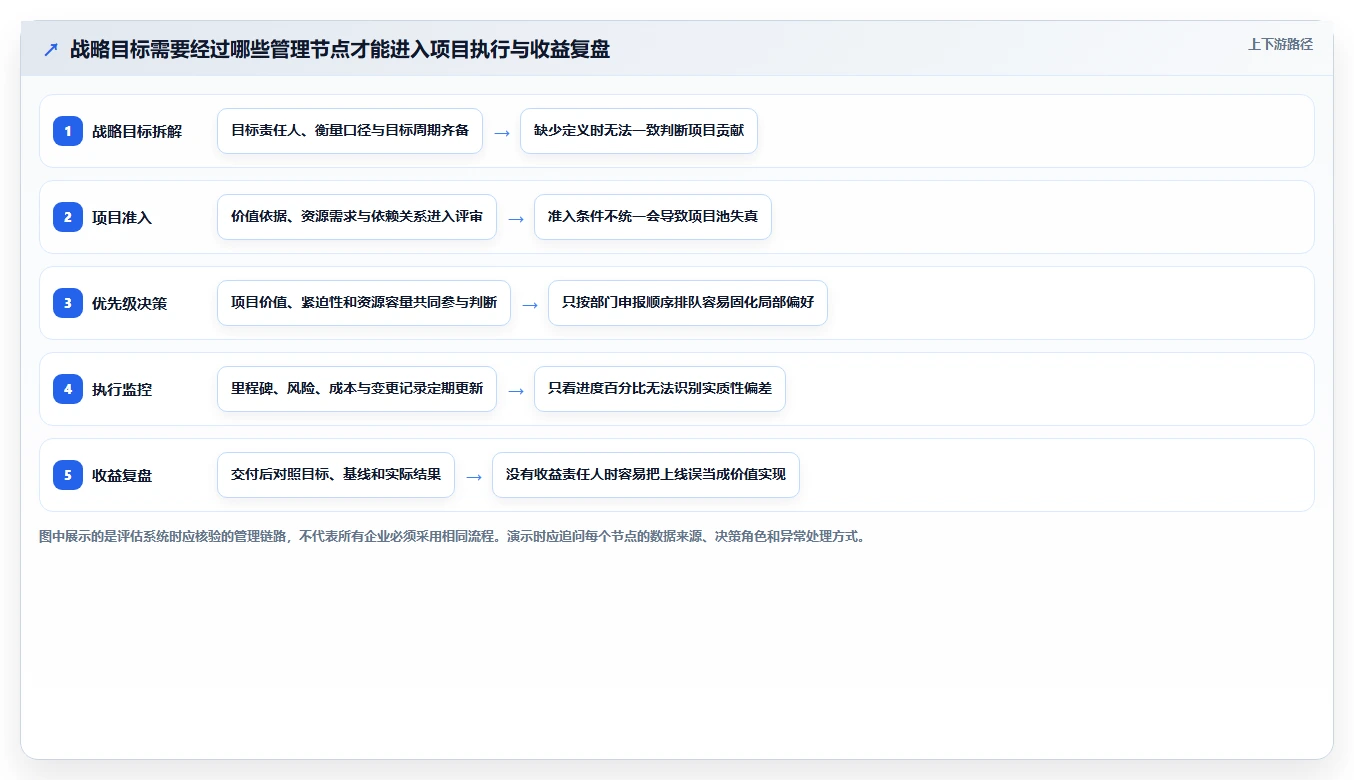
Task: Click the 价值依据、资源需求与依赖关系进入评审 box
Action: click(357, 217)
